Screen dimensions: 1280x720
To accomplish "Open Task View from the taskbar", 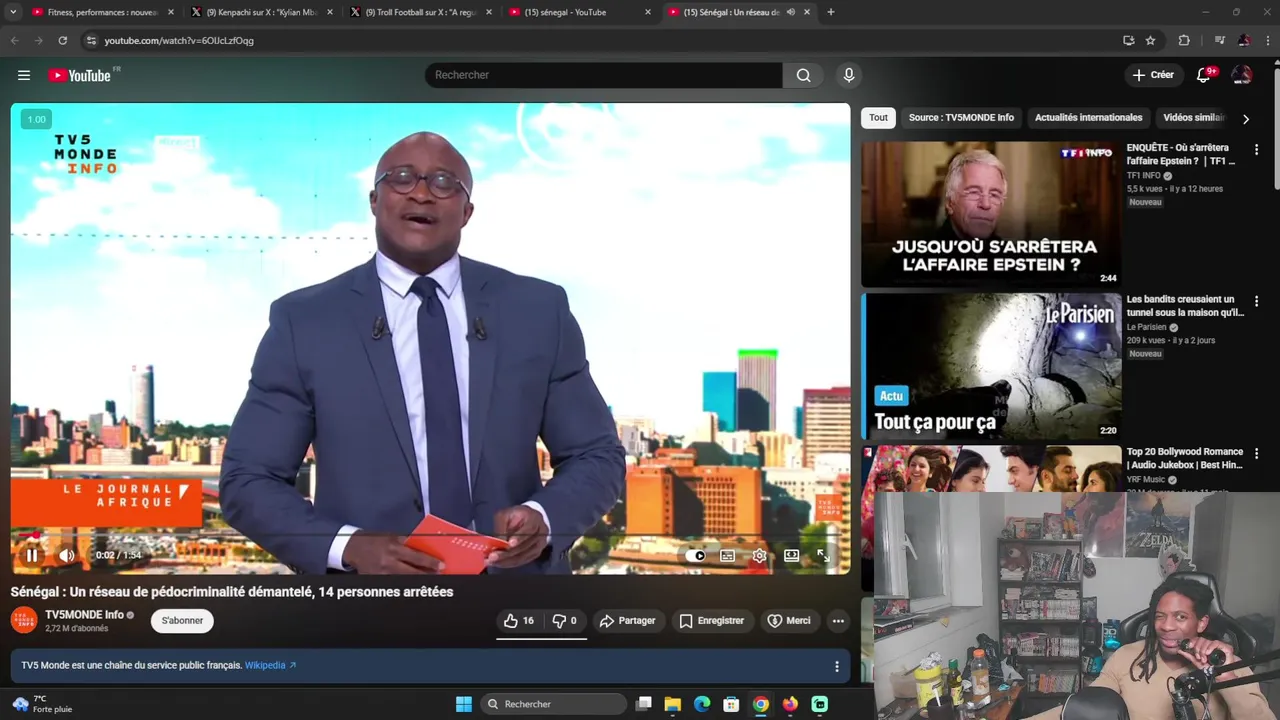I will pyautogui.click(x=644, y=704).
